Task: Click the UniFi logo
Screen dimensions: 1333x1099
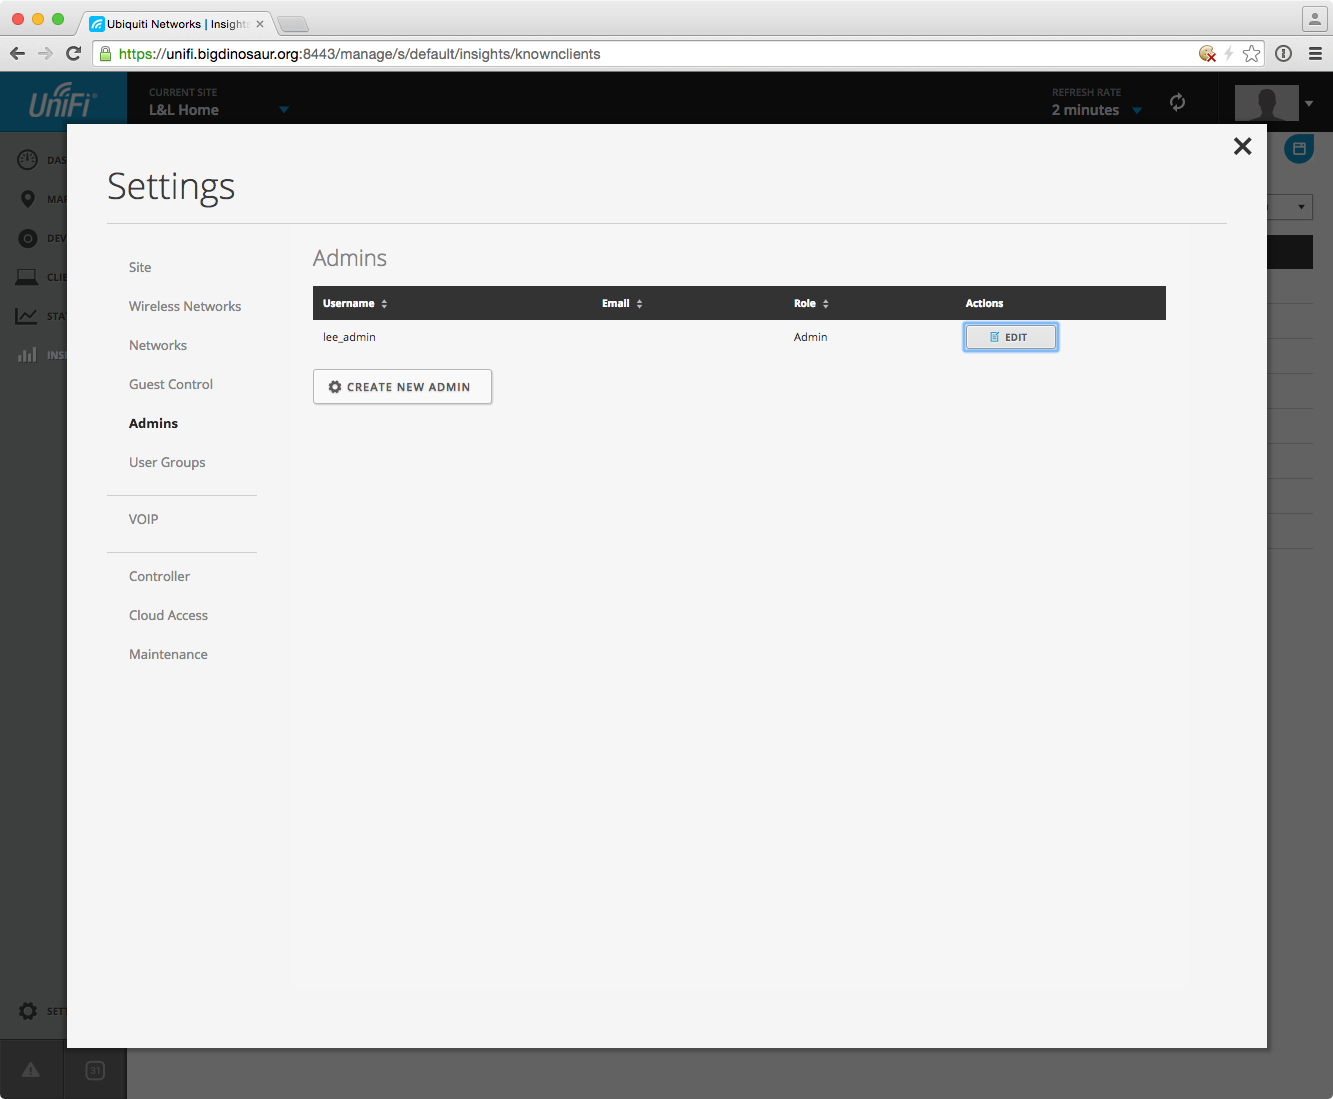Action: [63, 102]
